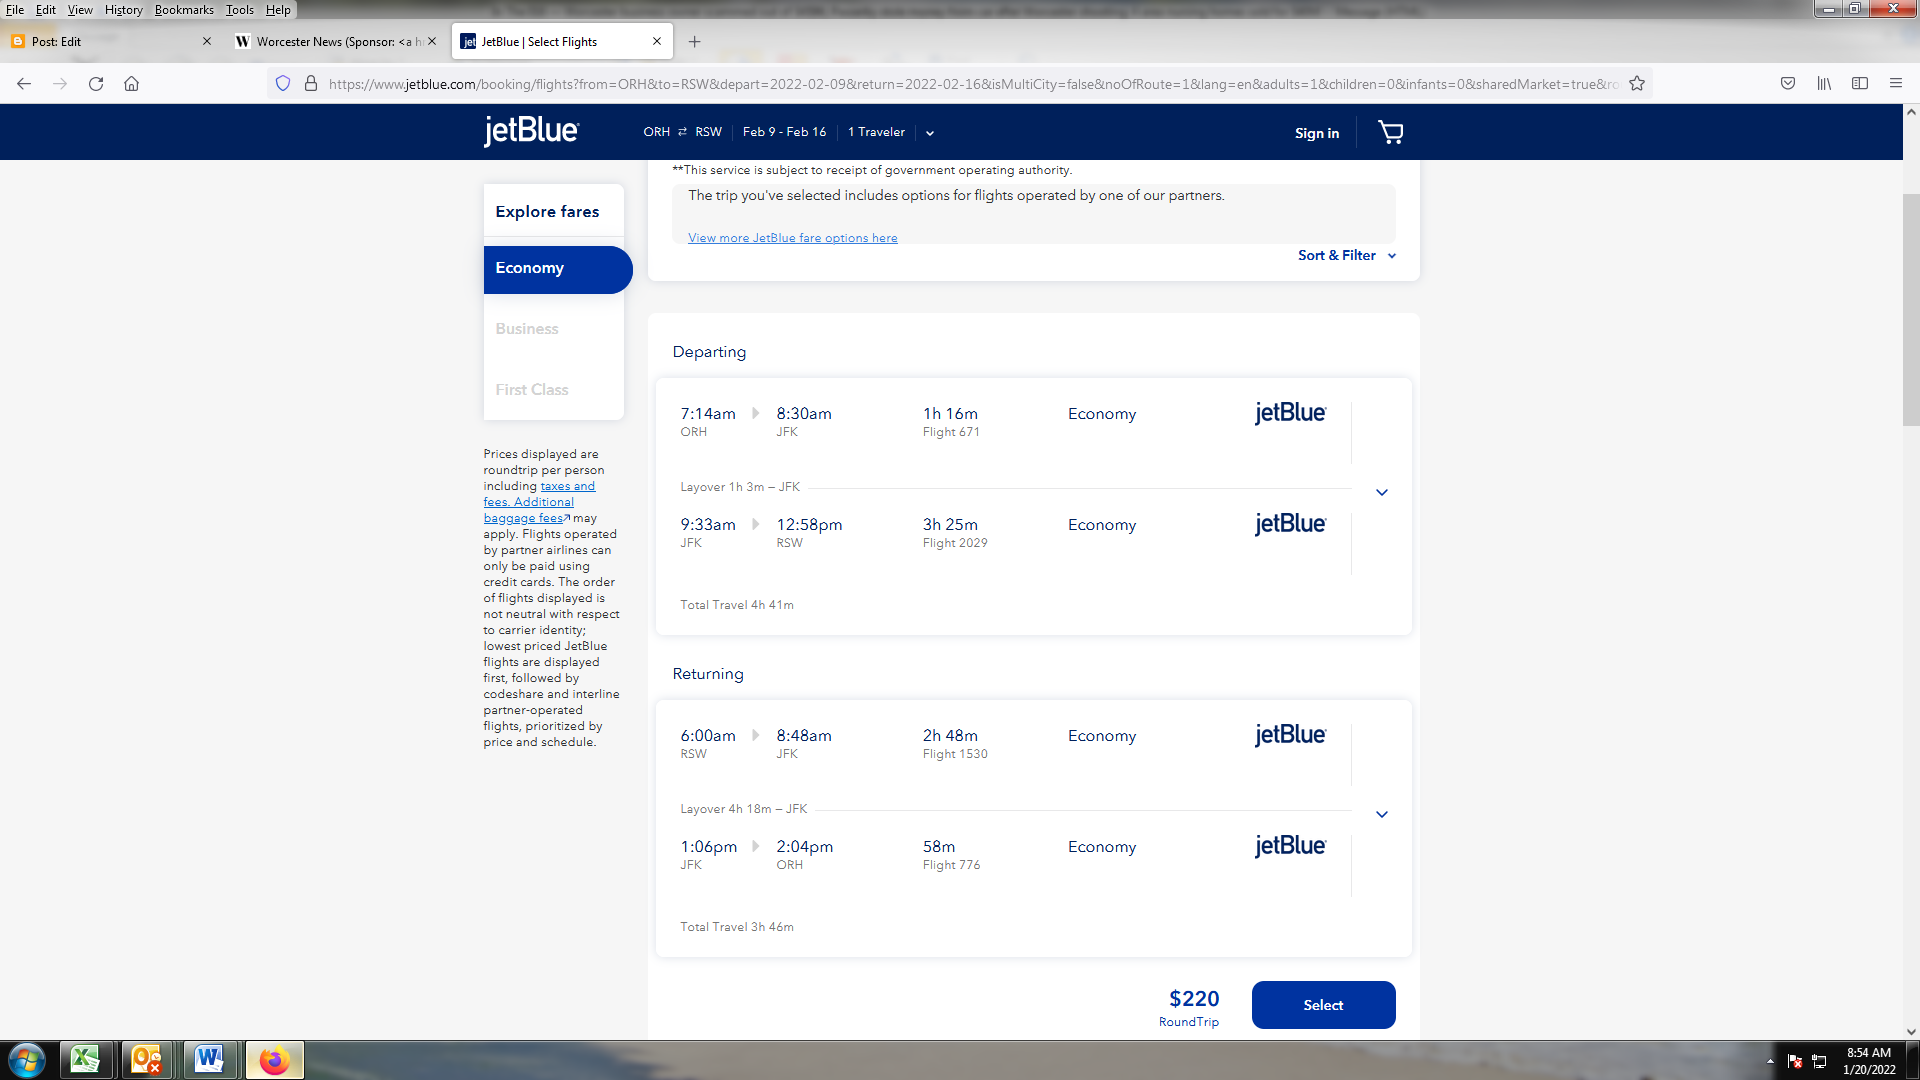Expand the trip details dropdown in header
This screenshot has width=1920, height=1080.
pos(930,133)
